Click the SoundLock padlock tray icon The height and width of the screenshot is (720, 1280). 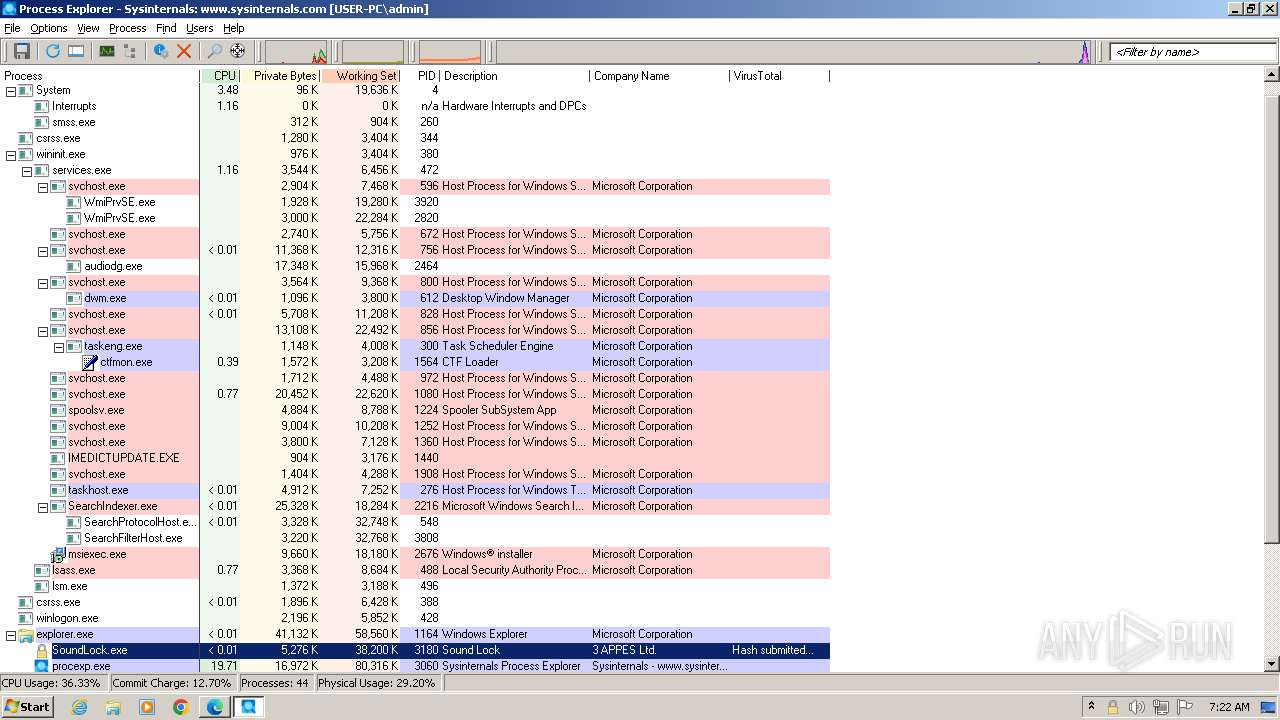coord(1113,707)
